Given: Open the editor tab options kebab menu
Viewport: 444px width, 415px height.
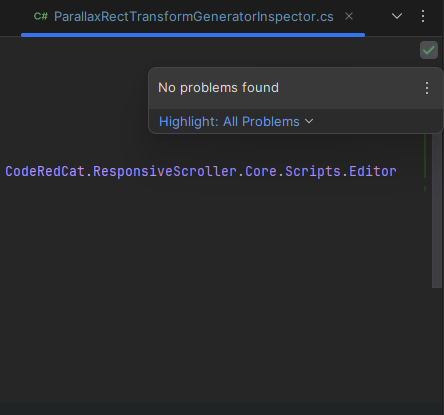Looking at the screenshot, I should (423, 16).
